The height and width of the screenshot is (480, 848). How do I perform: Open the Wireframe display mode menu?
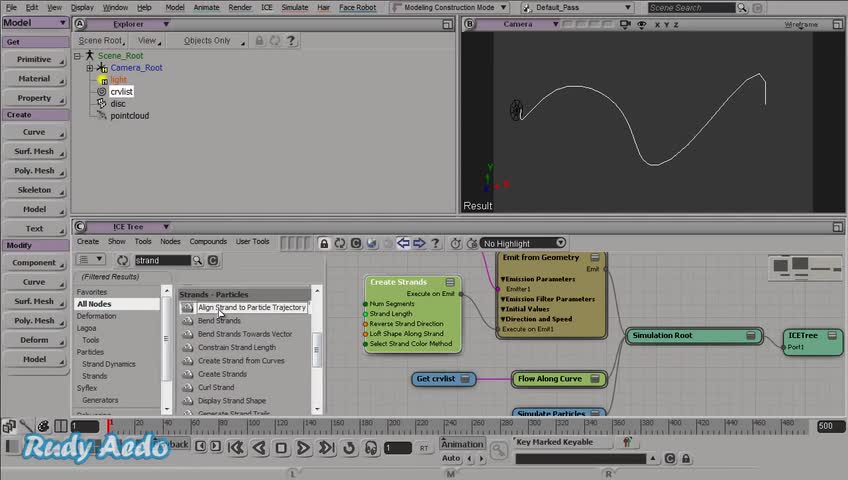(x=801, y=25)
